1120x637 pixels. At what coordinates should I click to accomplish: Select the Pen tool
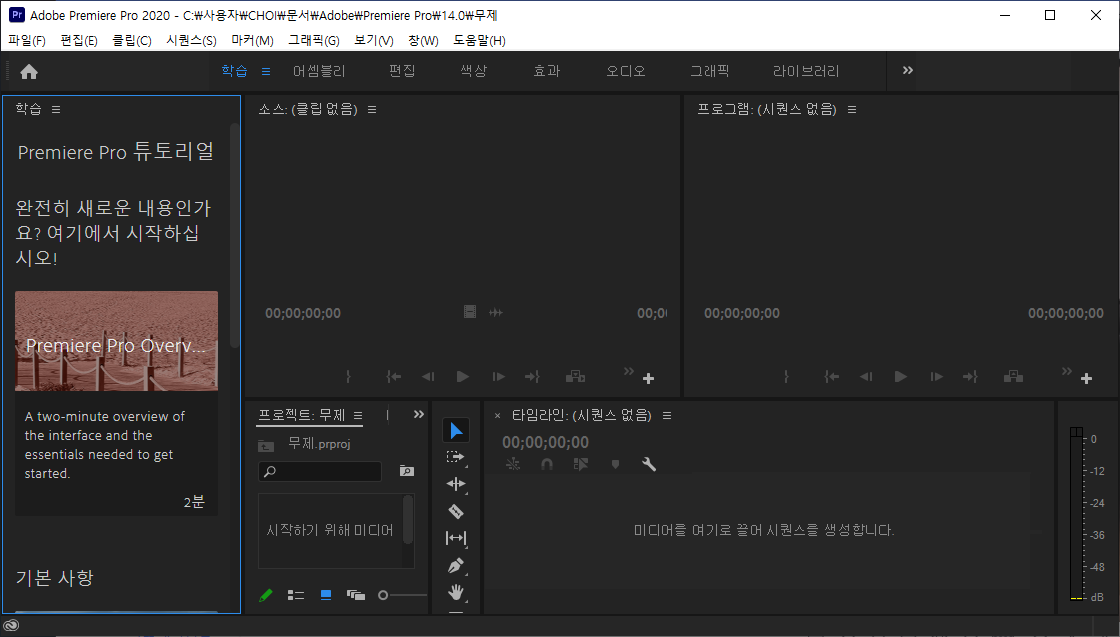coord(456,566)
